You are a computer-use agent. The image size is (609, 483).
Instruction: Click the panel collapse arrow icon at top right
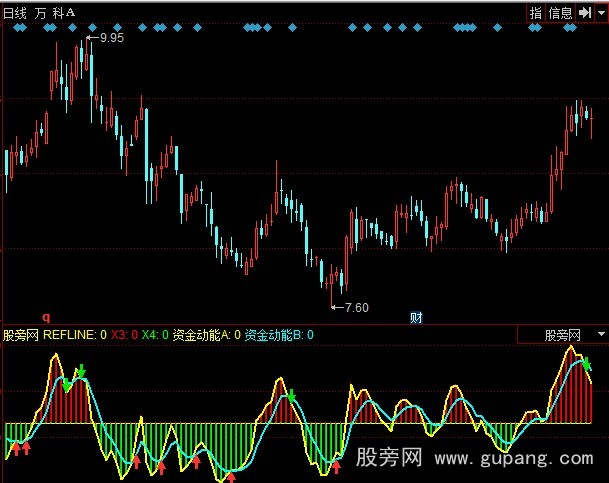583,12
